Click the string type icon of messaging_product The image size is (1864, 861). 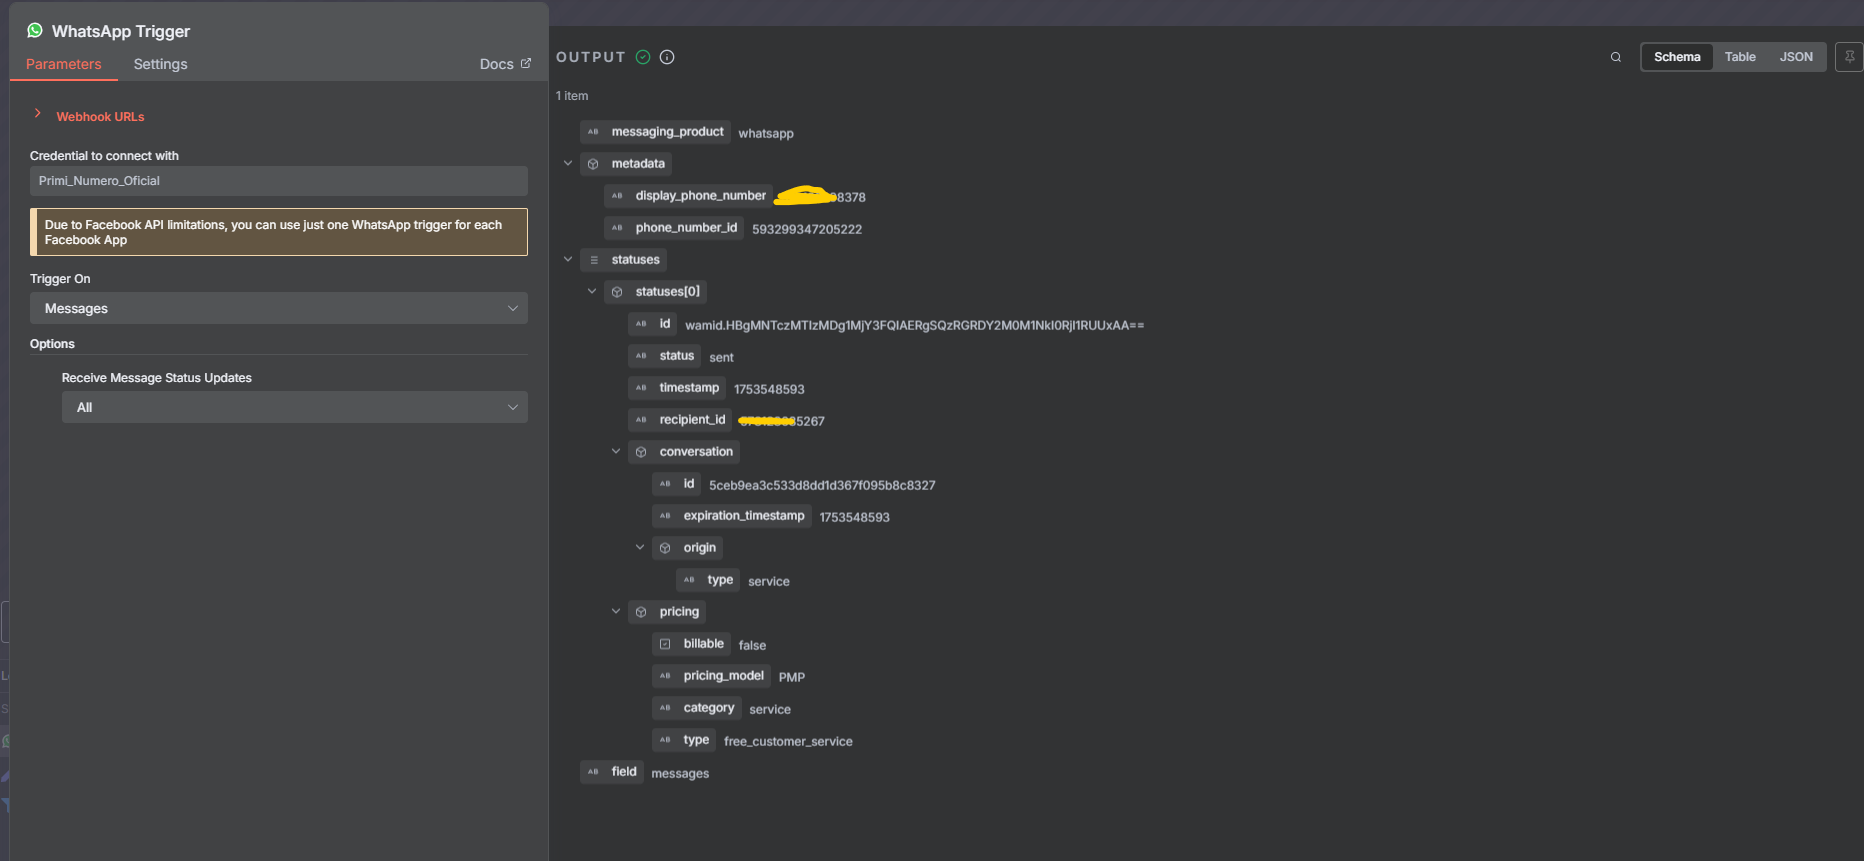click(593, 132)
